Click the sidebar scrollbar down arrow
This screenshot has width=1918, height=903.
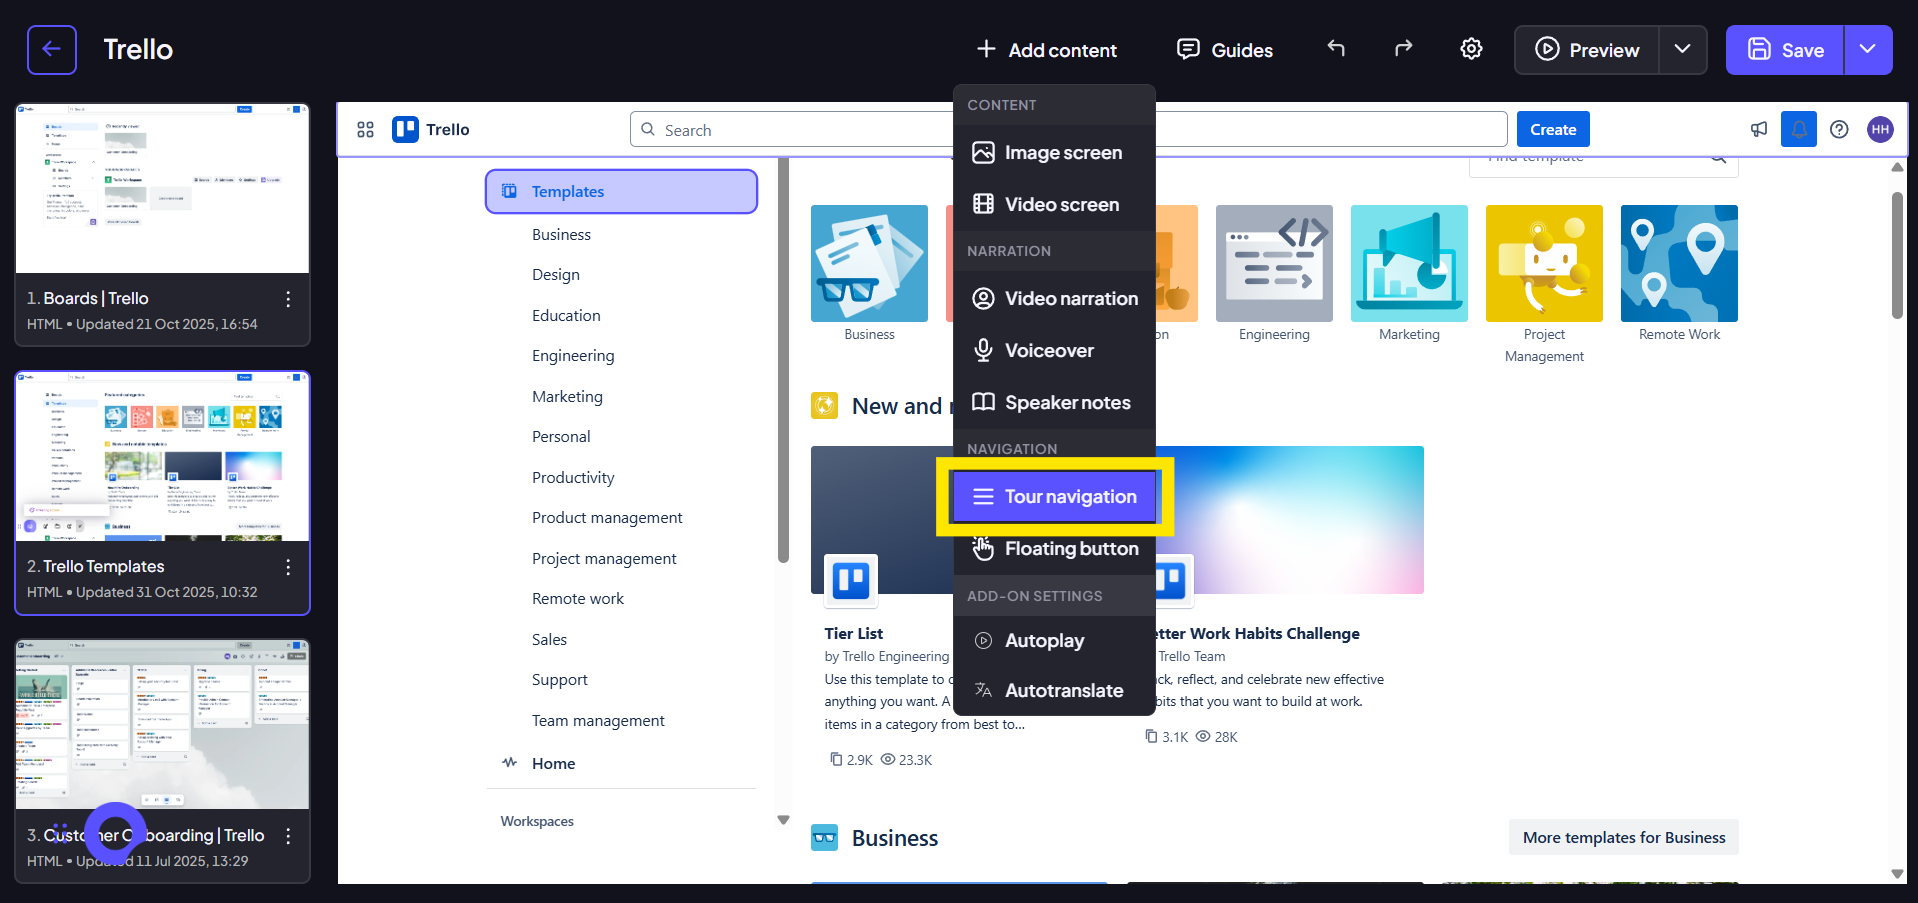[x=783, y=820]
